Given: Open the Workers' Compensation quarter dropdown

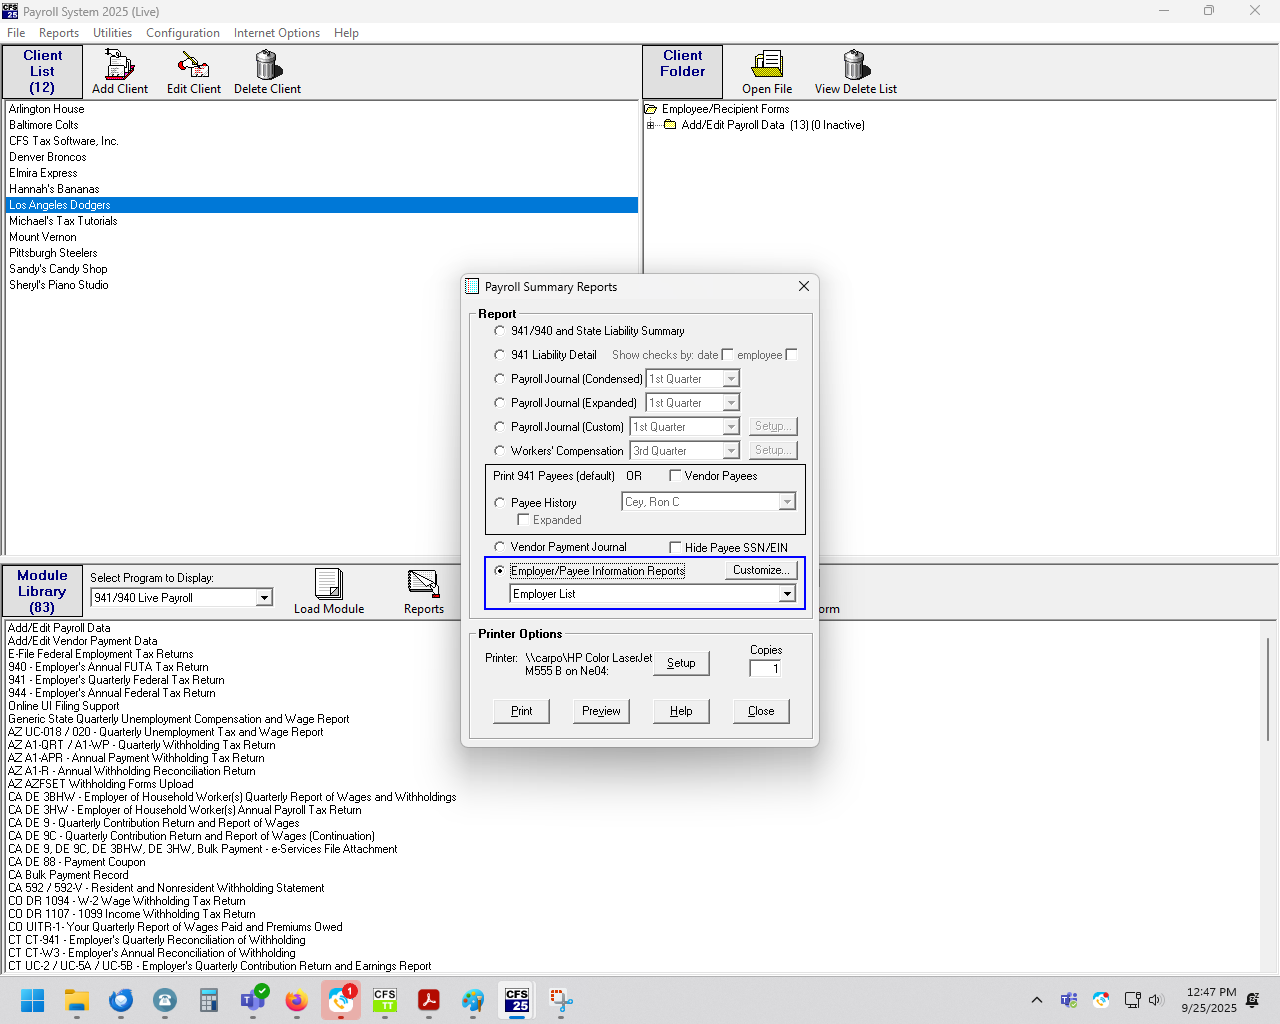Looking at the screenshot, I should 731,451.
